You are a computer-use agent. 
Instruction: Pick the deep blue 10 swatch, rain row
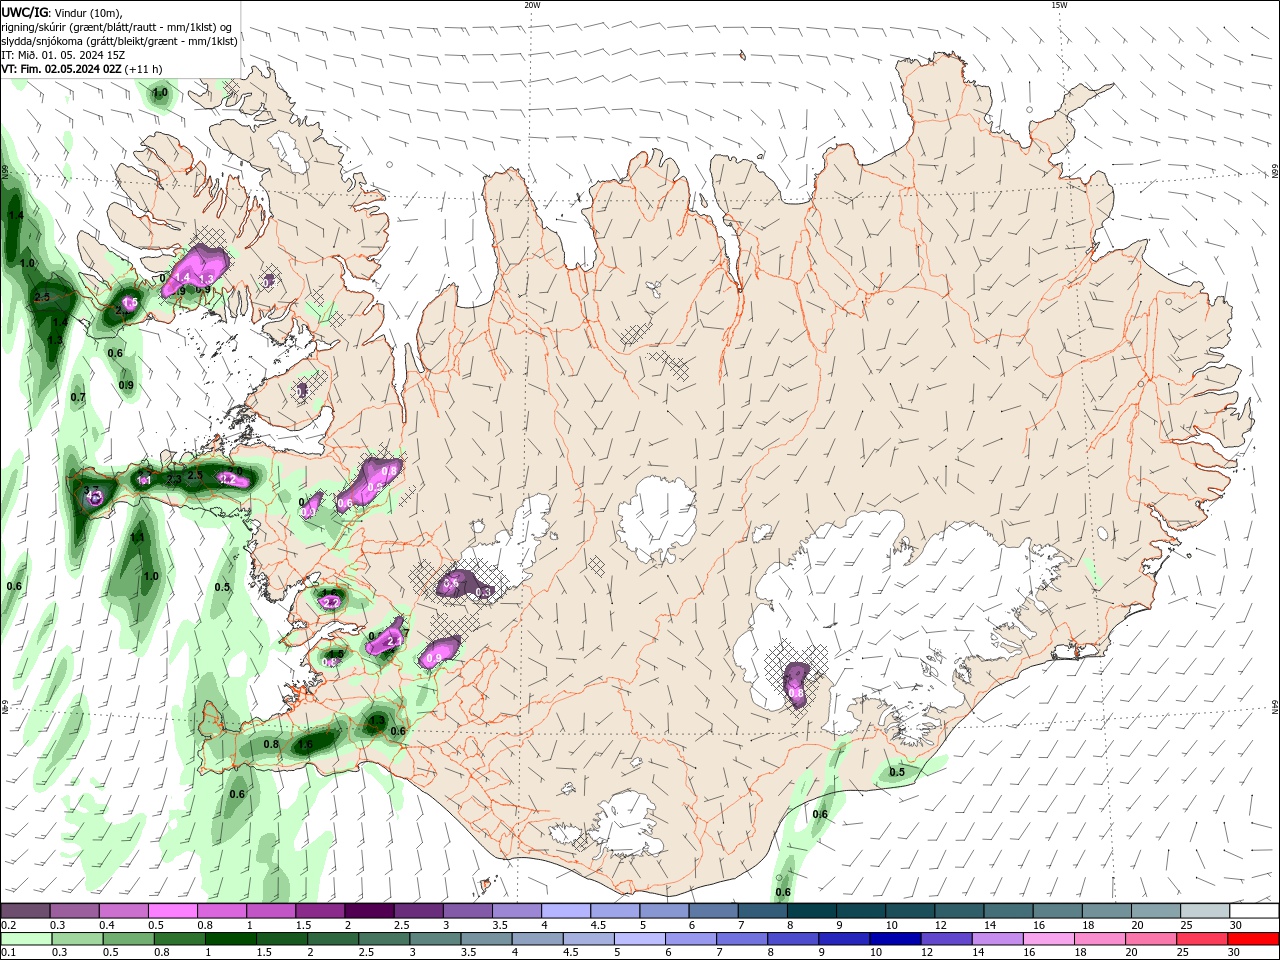[894, 939]
